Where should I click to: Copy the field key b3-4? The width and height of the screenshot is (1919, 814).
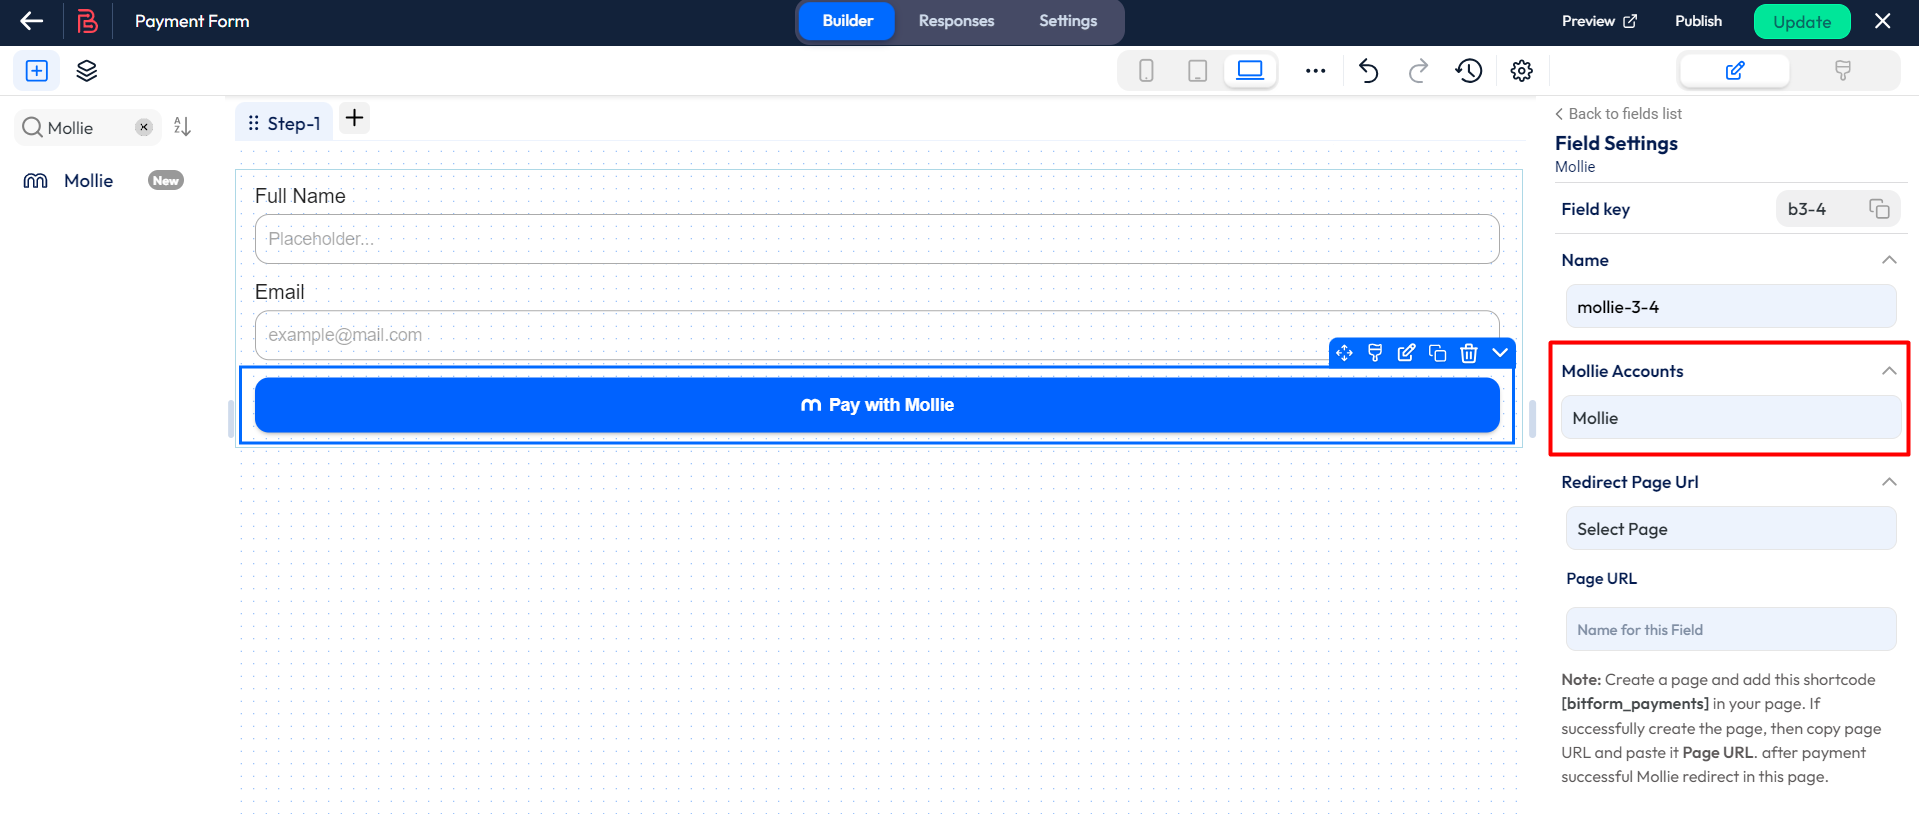(1879, 209)
